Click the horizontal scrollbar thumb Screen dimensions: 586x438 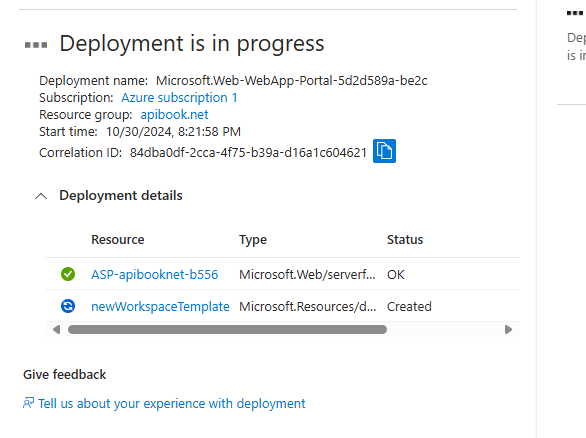(227, 330)
